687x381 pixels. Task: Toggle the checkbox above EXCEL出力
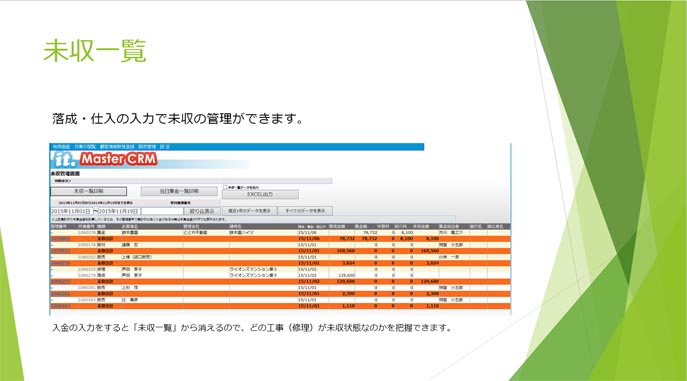coord(225,187)
